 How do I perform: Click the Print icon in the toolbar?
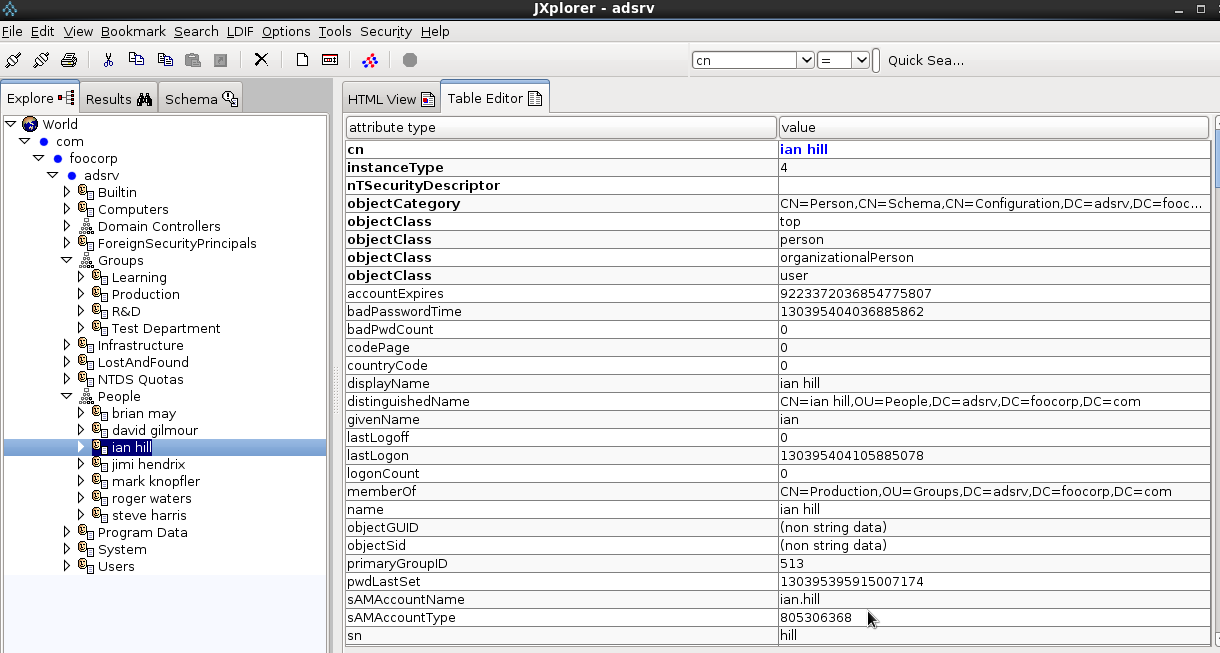coord(69,60)
